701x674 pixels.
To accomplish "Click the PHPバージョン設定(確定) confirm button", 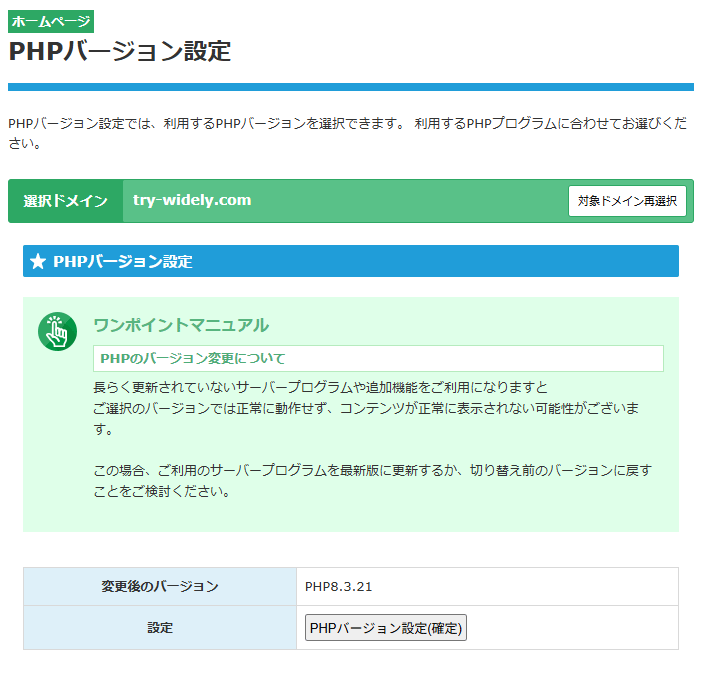I will (x=385, y=628).
